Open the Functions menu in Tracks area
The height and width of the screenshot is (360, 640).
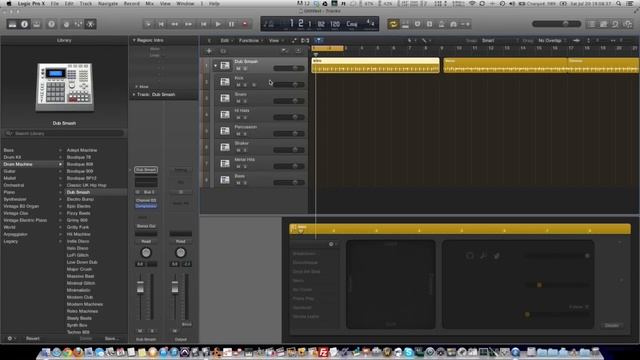point(250,40)
